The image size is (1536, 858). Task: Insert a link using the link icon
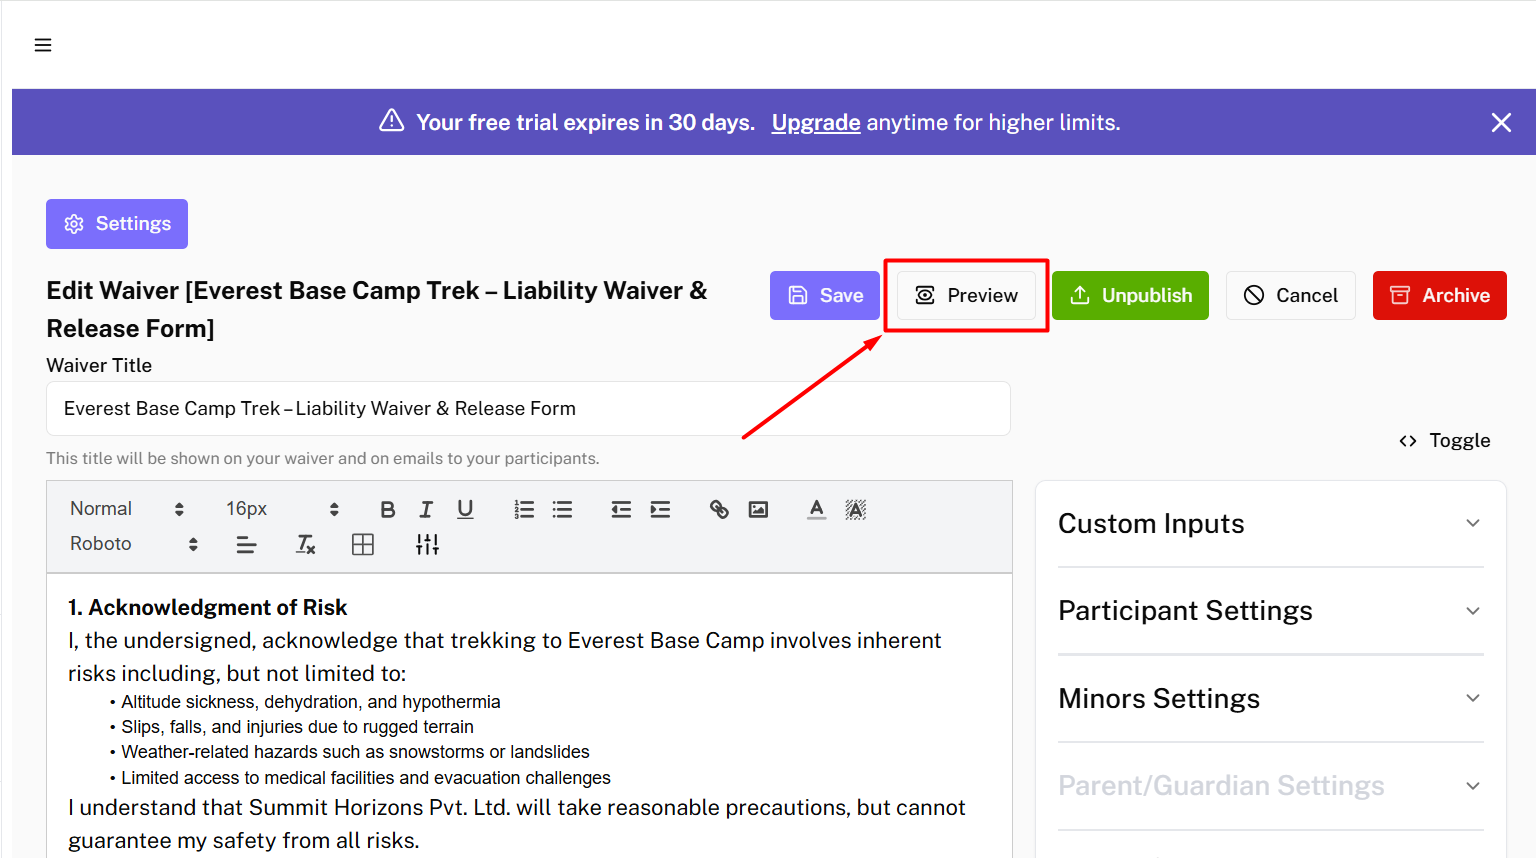tap(719, 509)
